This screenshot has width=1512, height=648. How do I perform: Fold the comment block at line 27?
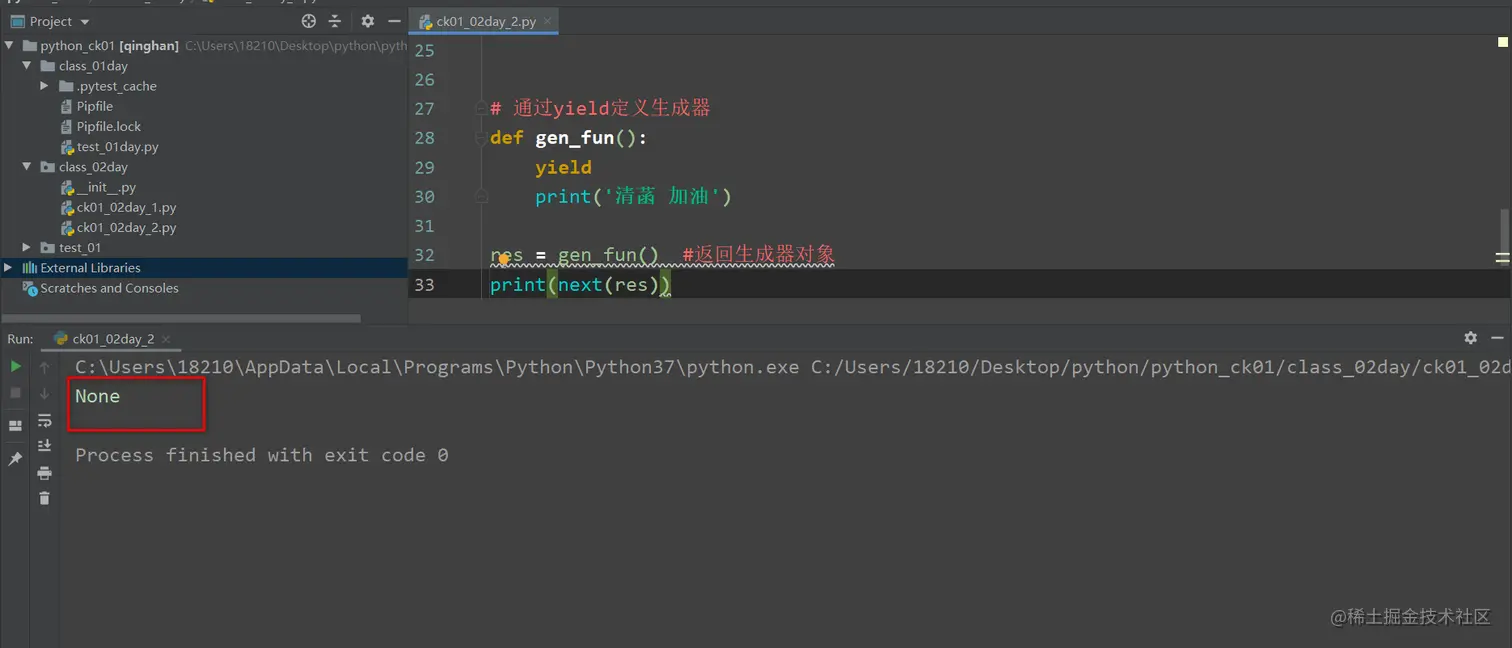pos(481,108)
